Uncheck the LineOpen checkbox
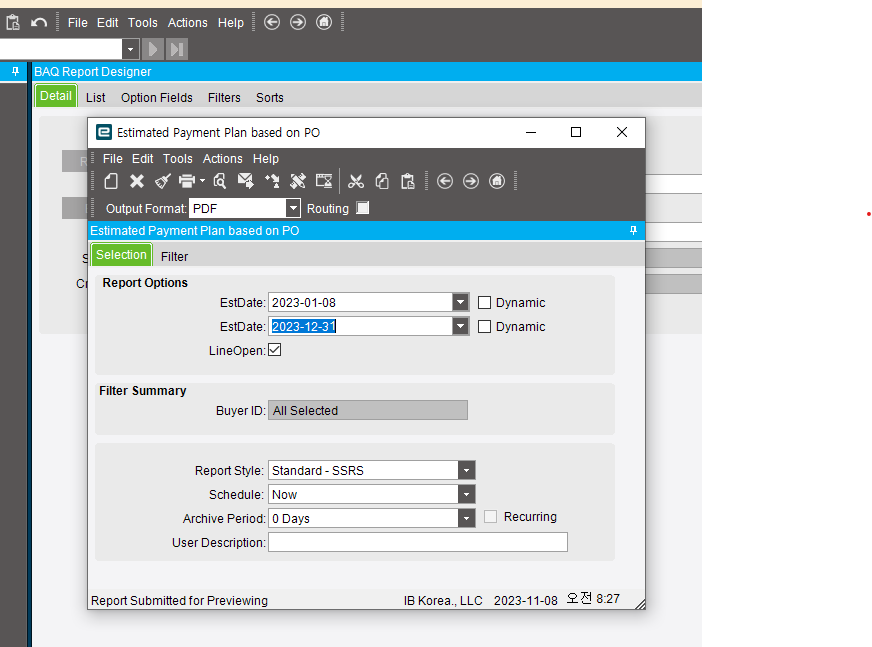This screenshot has width=872, height=647. coord(275,350)
